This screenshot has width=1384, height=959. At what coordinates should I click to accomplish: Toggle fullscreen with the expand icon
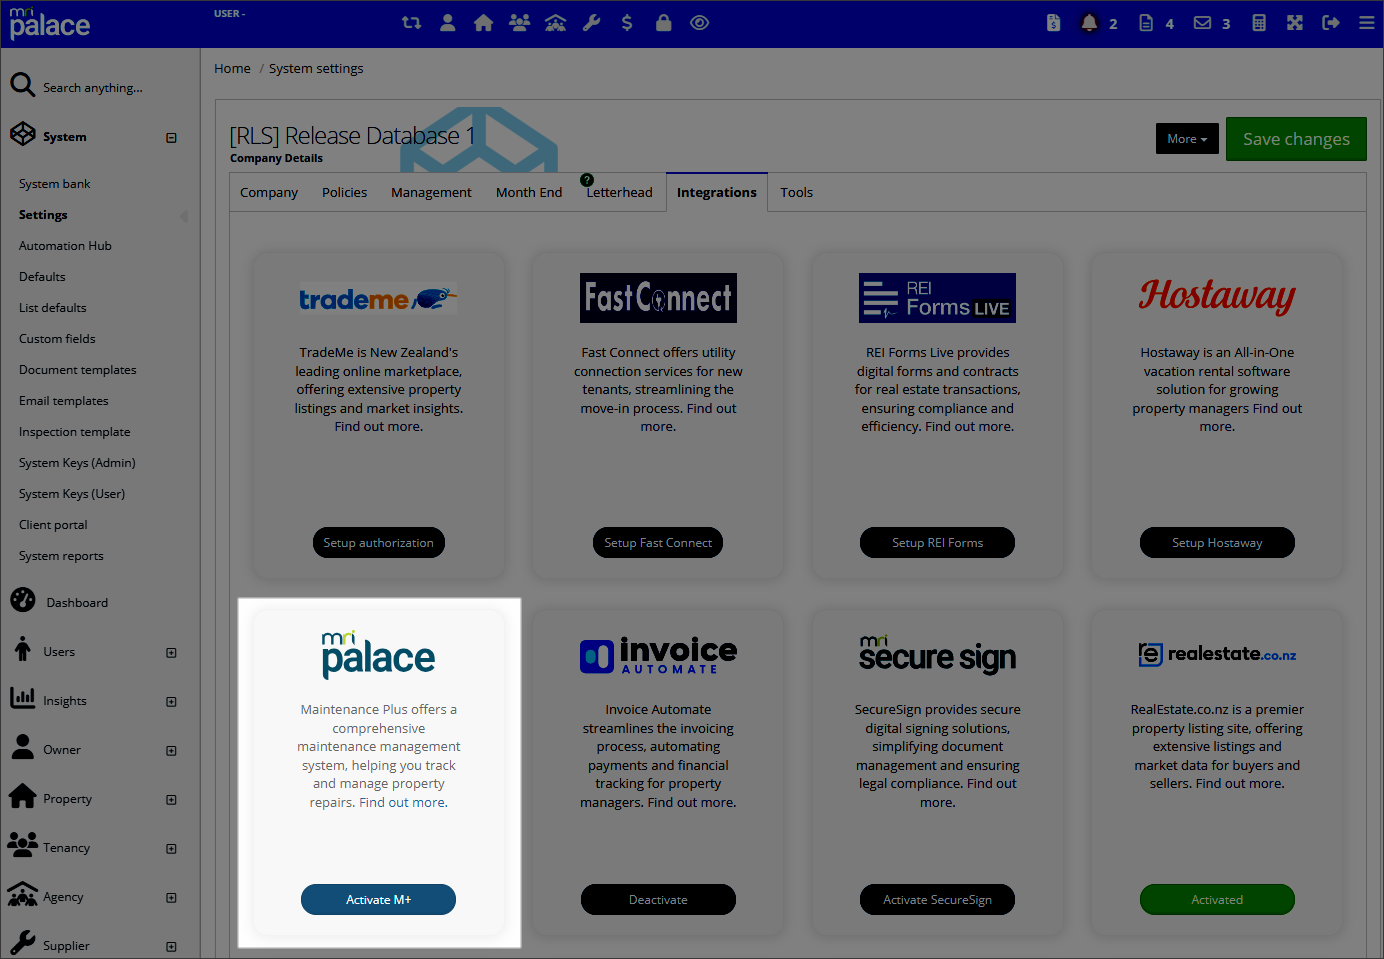coord(1295,23)
